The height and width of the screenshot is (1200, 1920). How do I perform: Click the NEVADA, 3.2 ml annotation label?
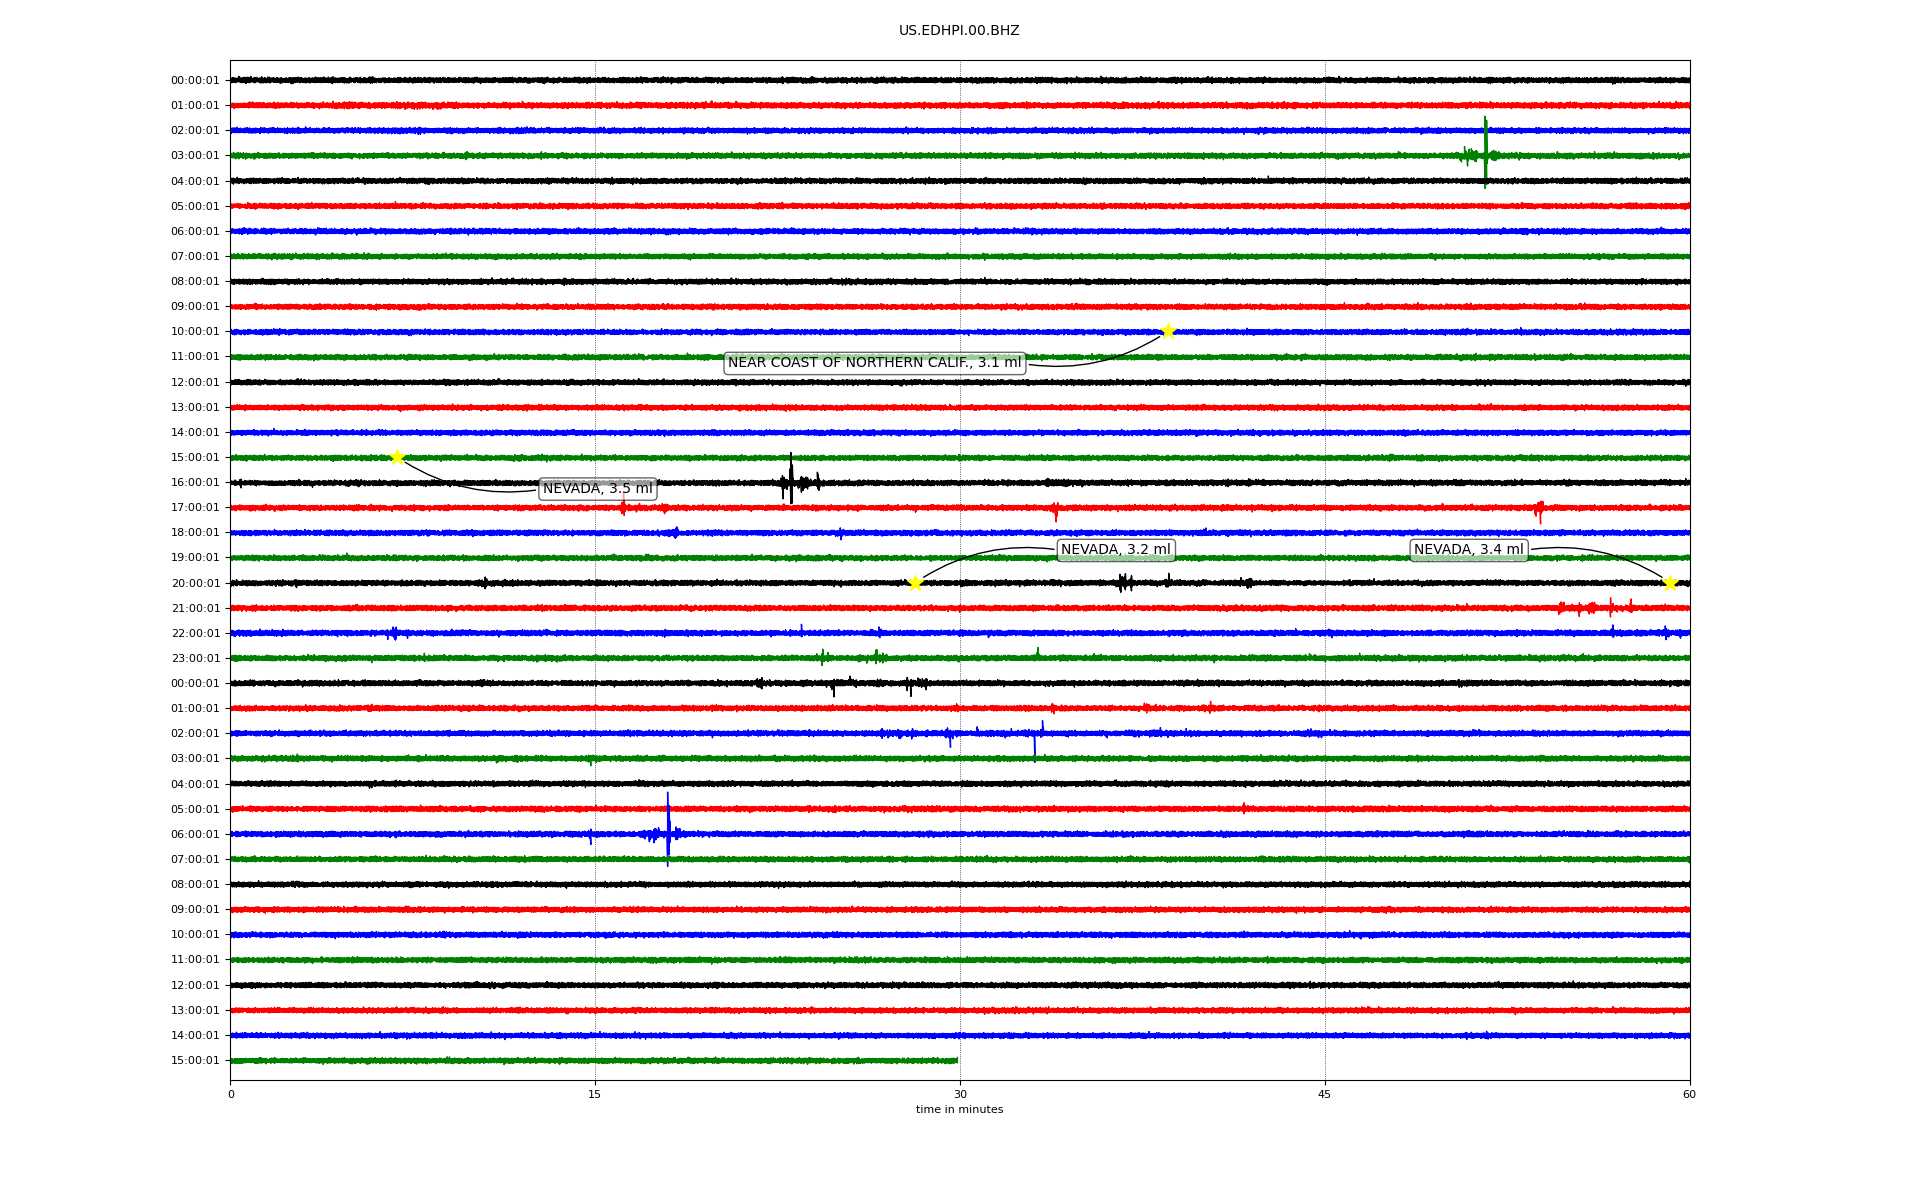pyautogui.click(x=1115, y=550)
